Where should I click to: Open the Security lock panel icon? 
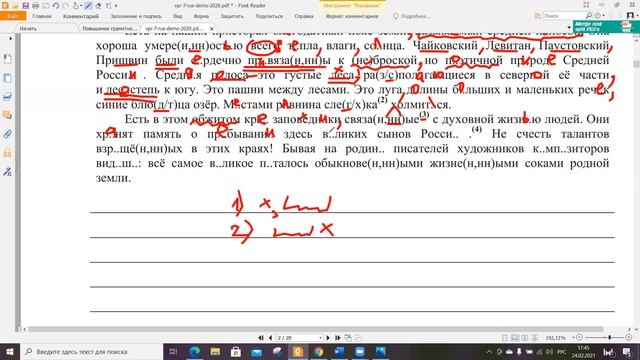7,153
